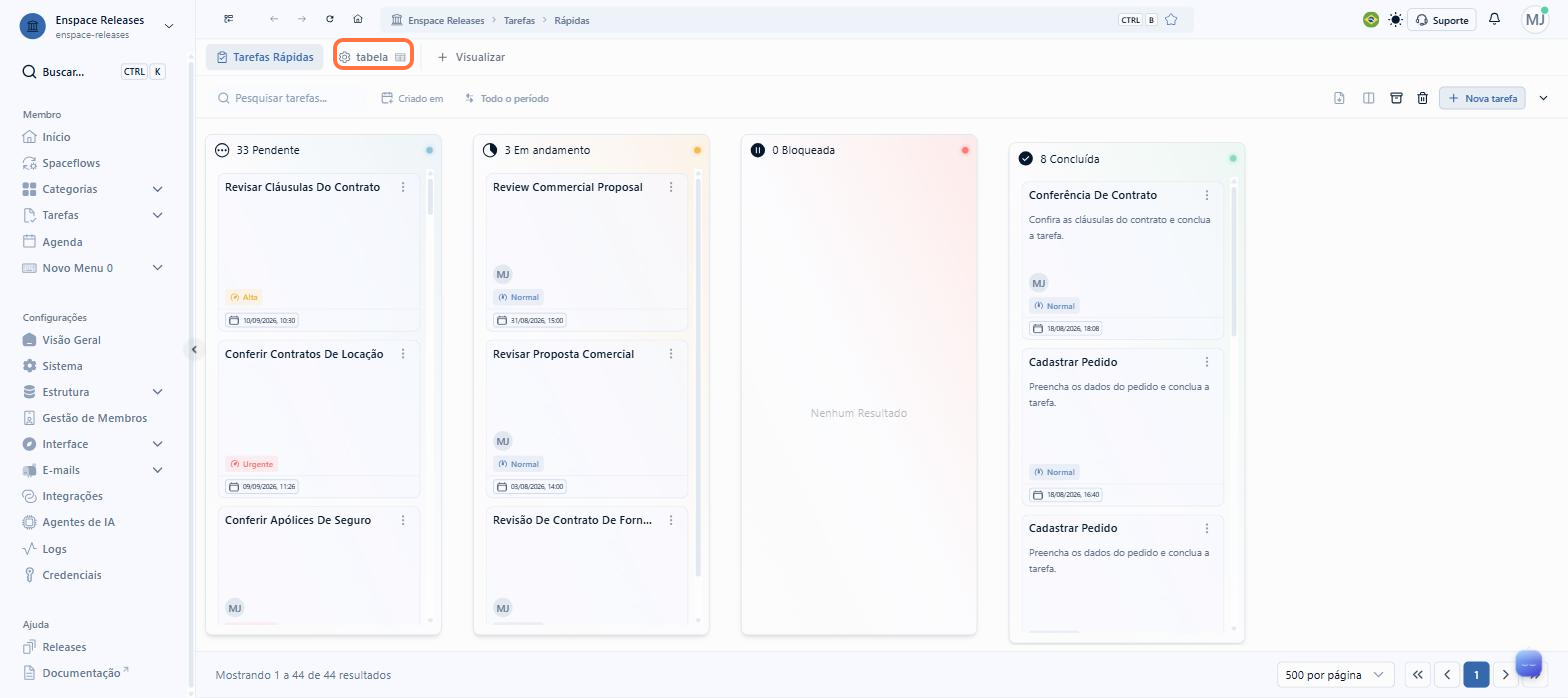Click the Suporte button
This screenshot has width=1568, height=698.
click(1442, 20)
